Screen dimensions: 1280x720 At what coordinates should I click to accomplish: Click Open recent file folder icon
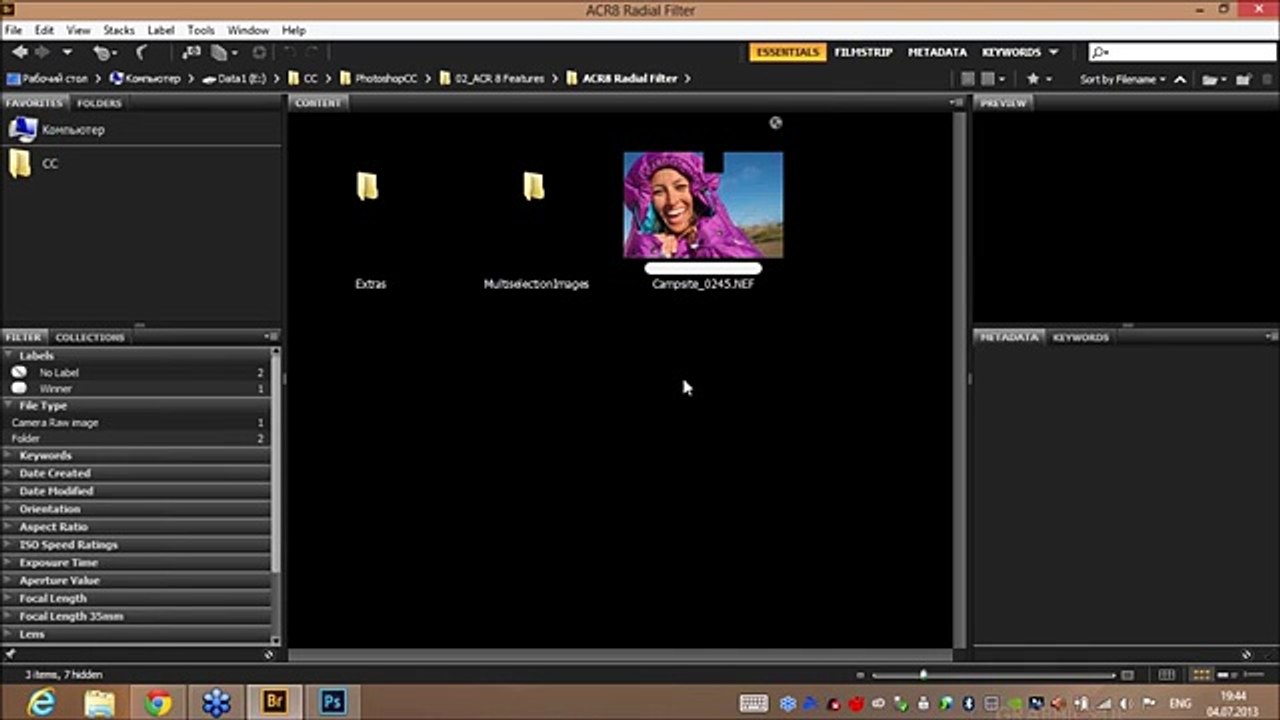[1213, 79]
